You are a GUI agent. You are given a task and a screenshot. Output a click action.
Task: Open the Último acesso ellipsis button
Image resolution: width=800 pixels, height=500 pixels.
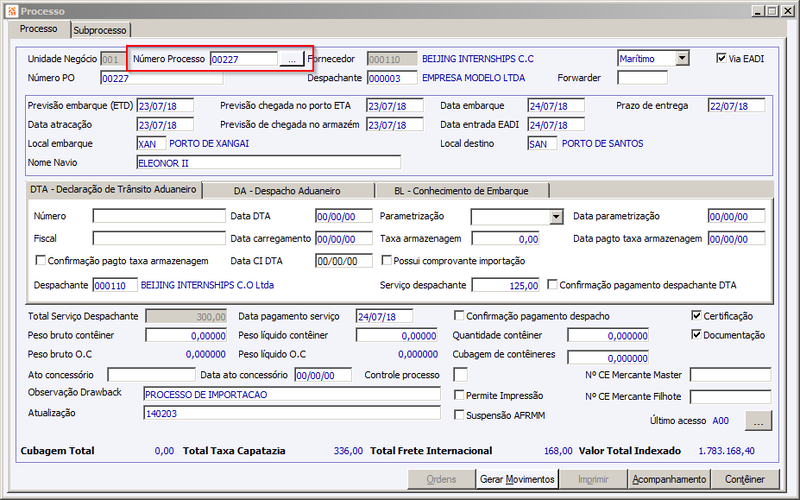(759, 421)
